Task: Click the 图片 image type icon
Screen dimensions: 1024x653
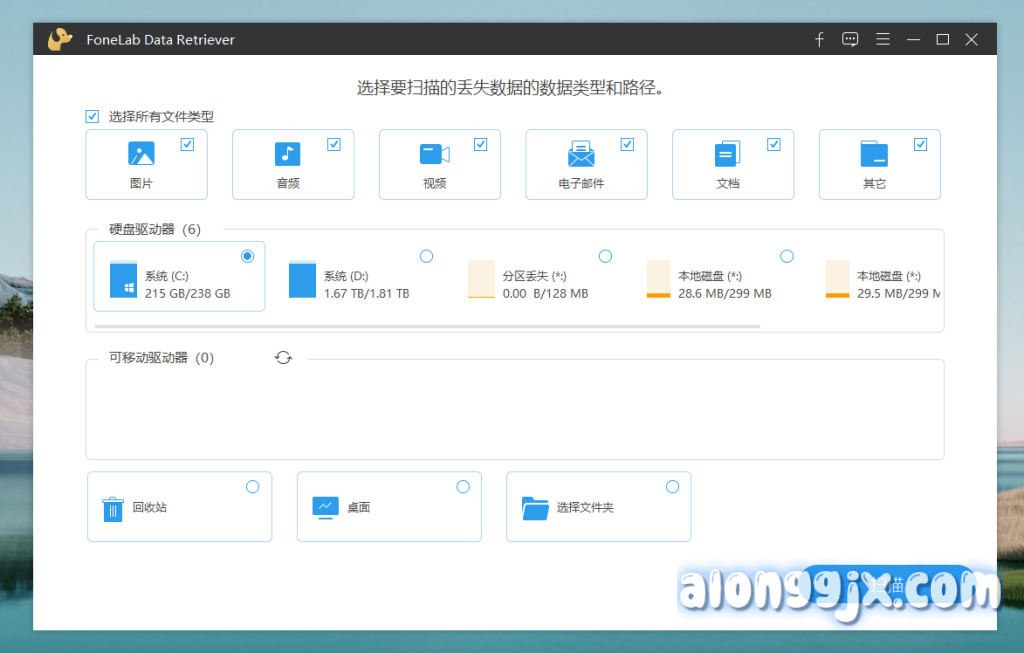Action: tap(141, 154)
